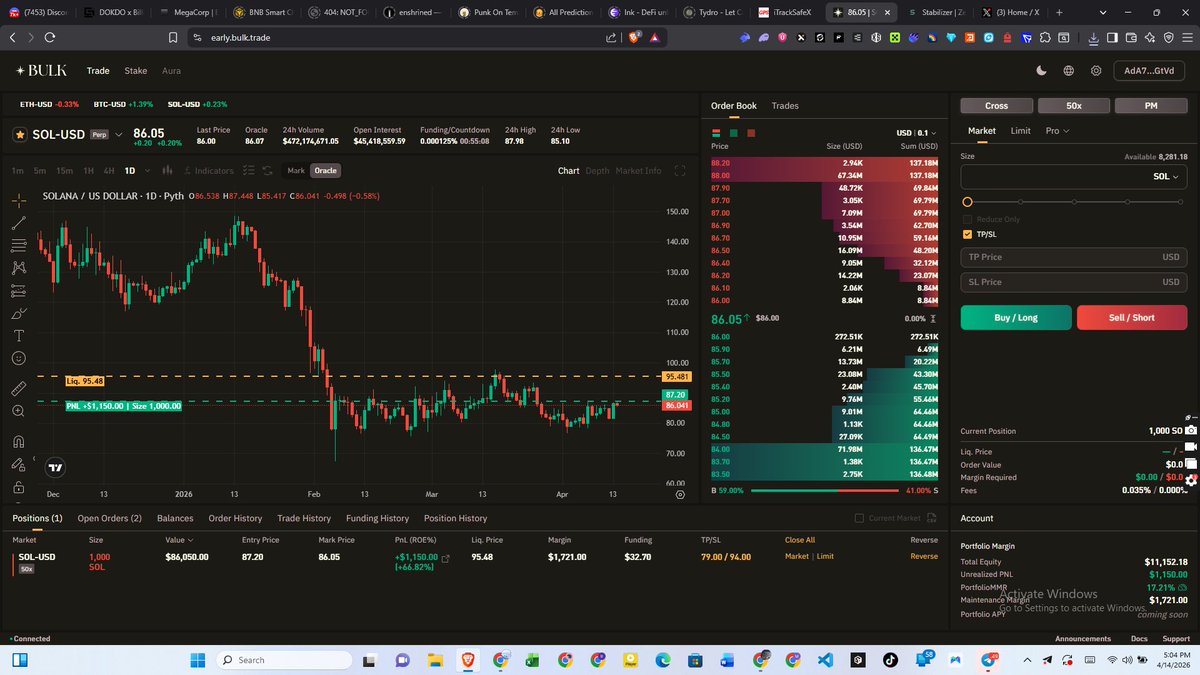Switch to the Trades tab
1200x675 pixels.
point(785,106)
